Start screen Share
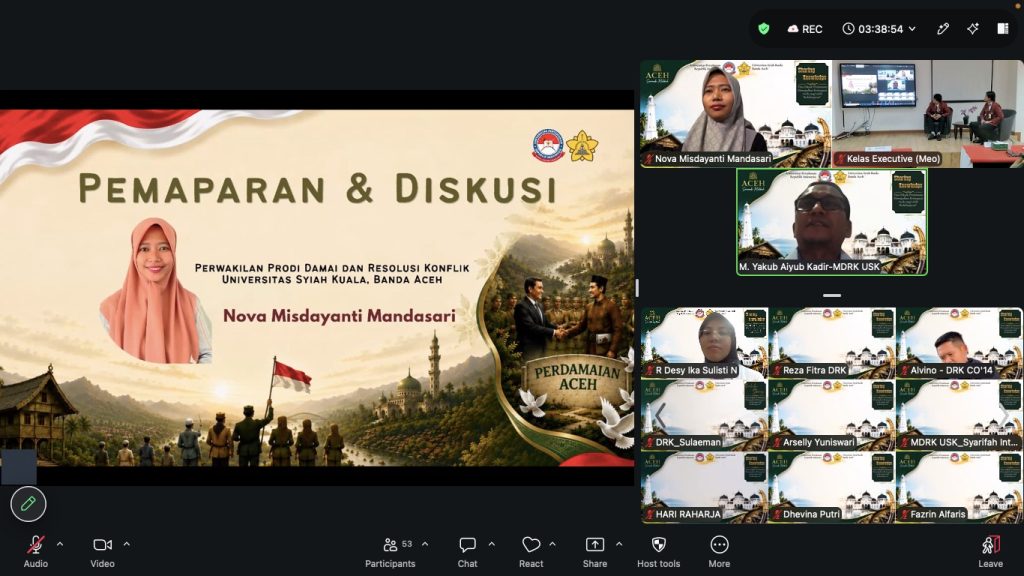The image size is (1024, 576). [x=595, y=551]
